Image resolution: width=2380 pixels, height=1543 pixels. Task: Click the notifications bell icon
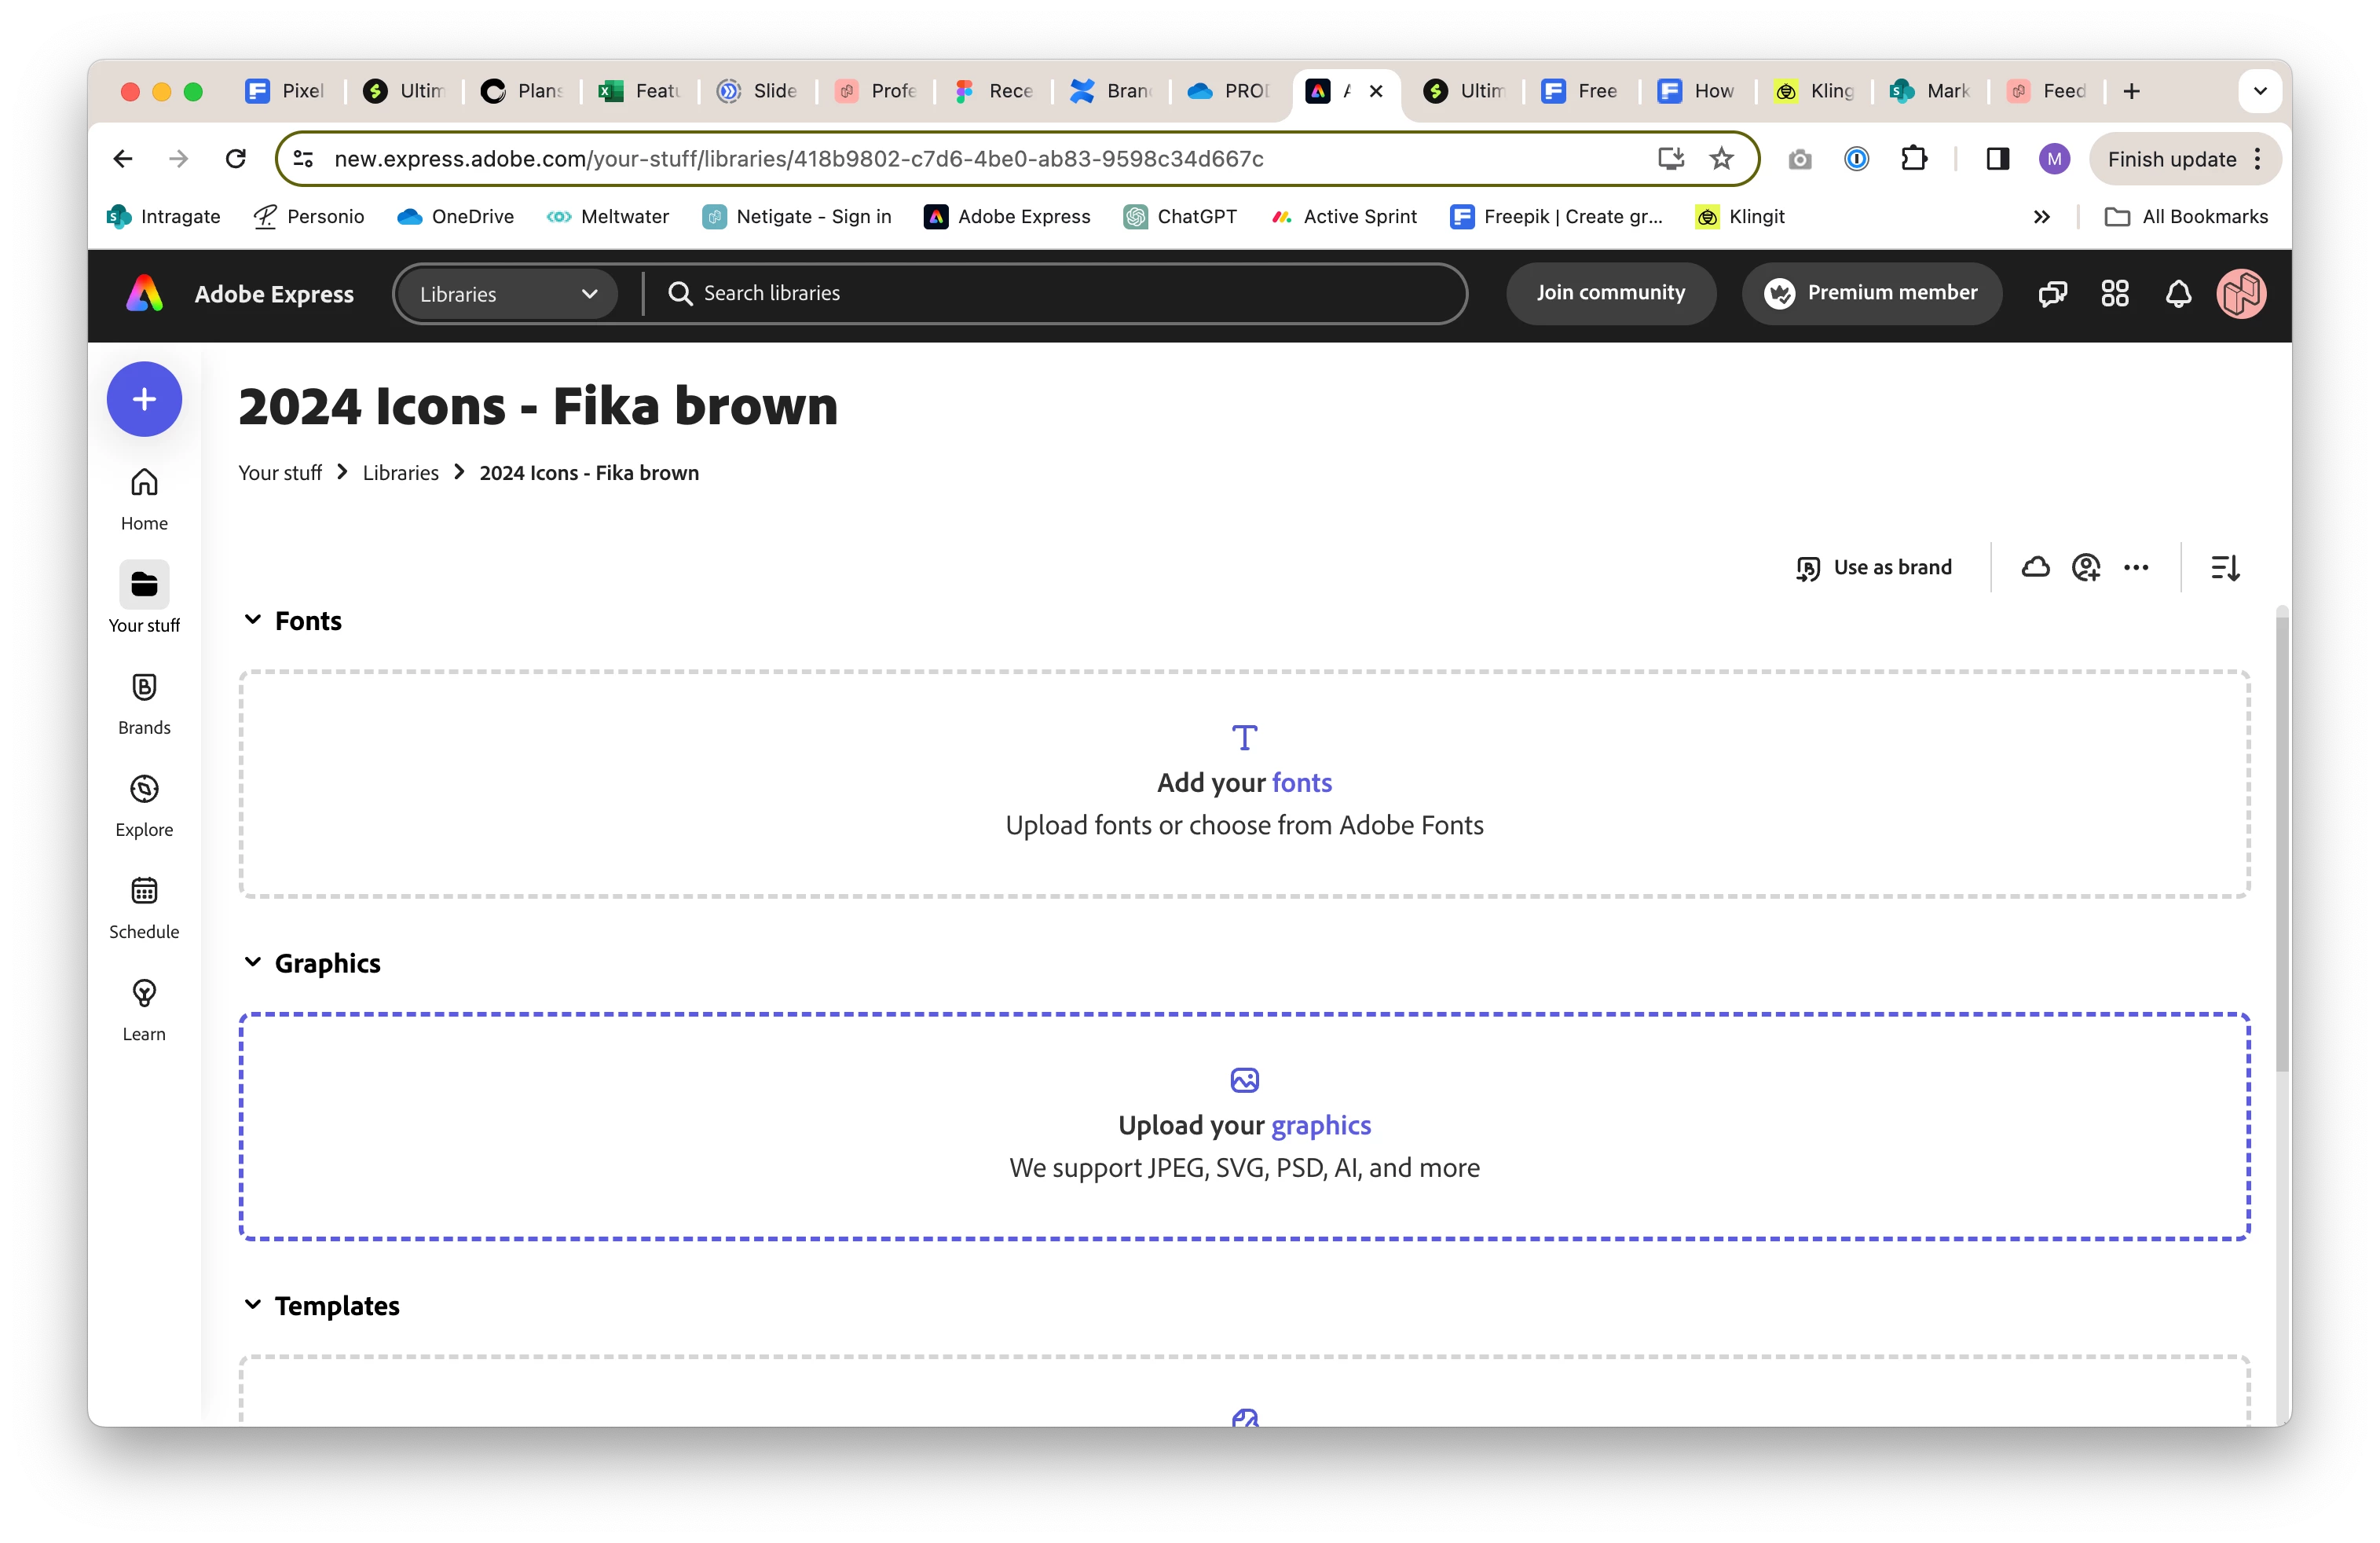coord(2178,294)
